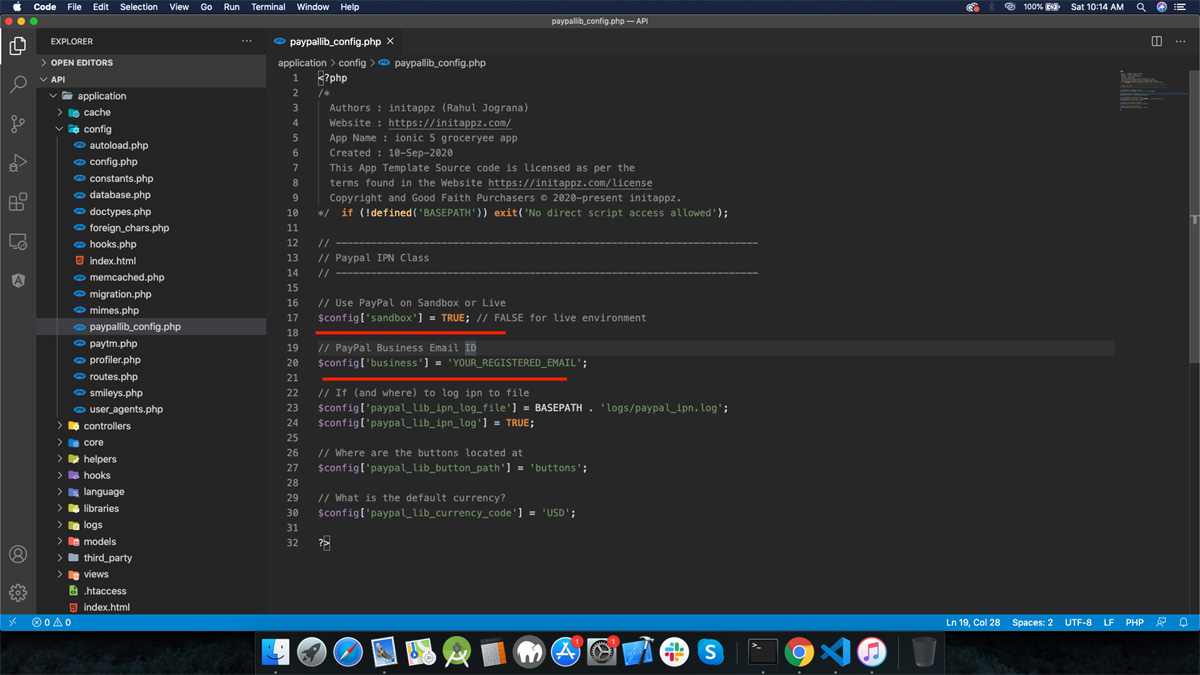Change the PHP language mode

(1134, 622)
